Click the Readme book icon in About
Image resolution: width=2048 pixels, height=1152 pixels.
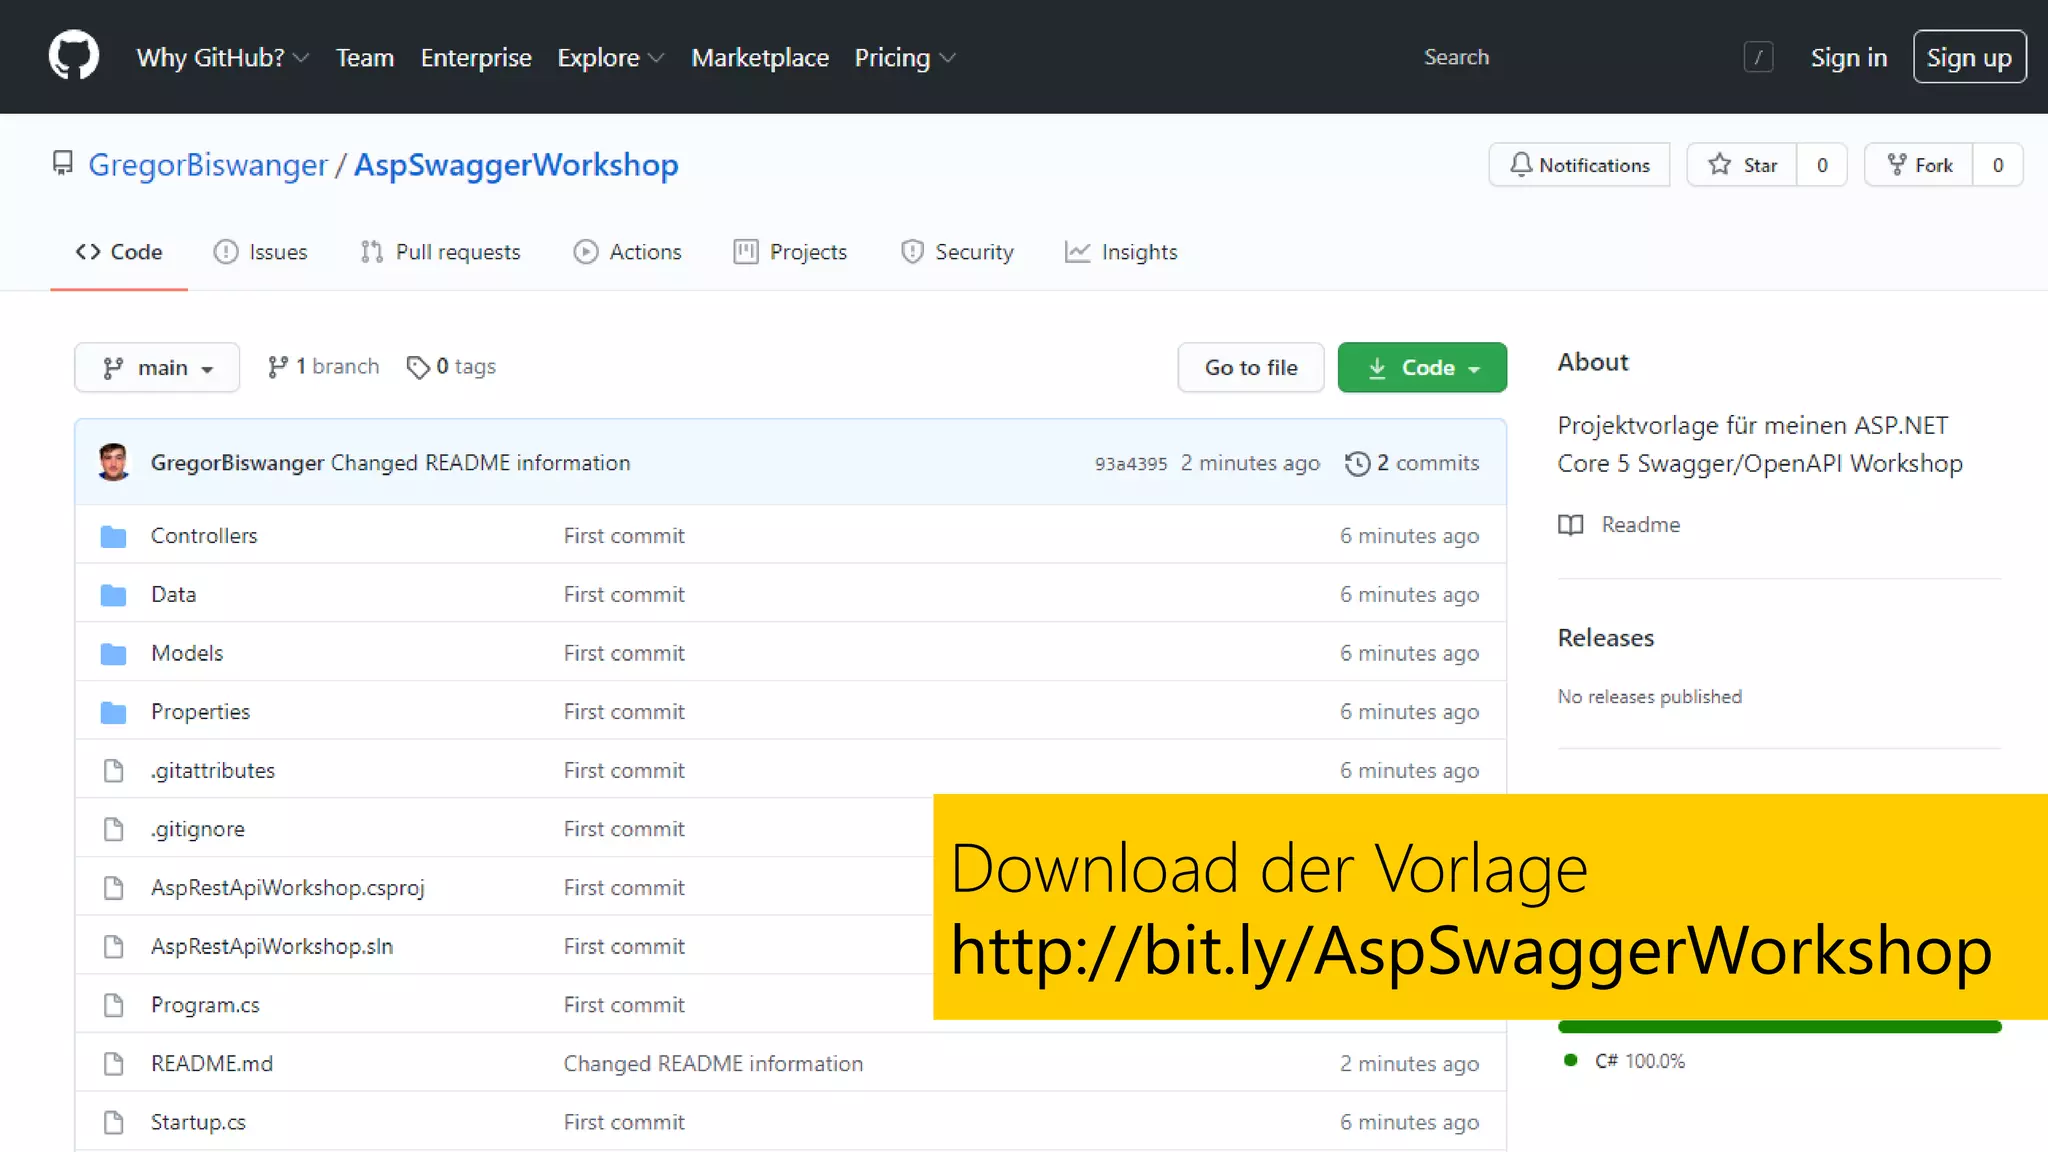(x=1571, y=525)
